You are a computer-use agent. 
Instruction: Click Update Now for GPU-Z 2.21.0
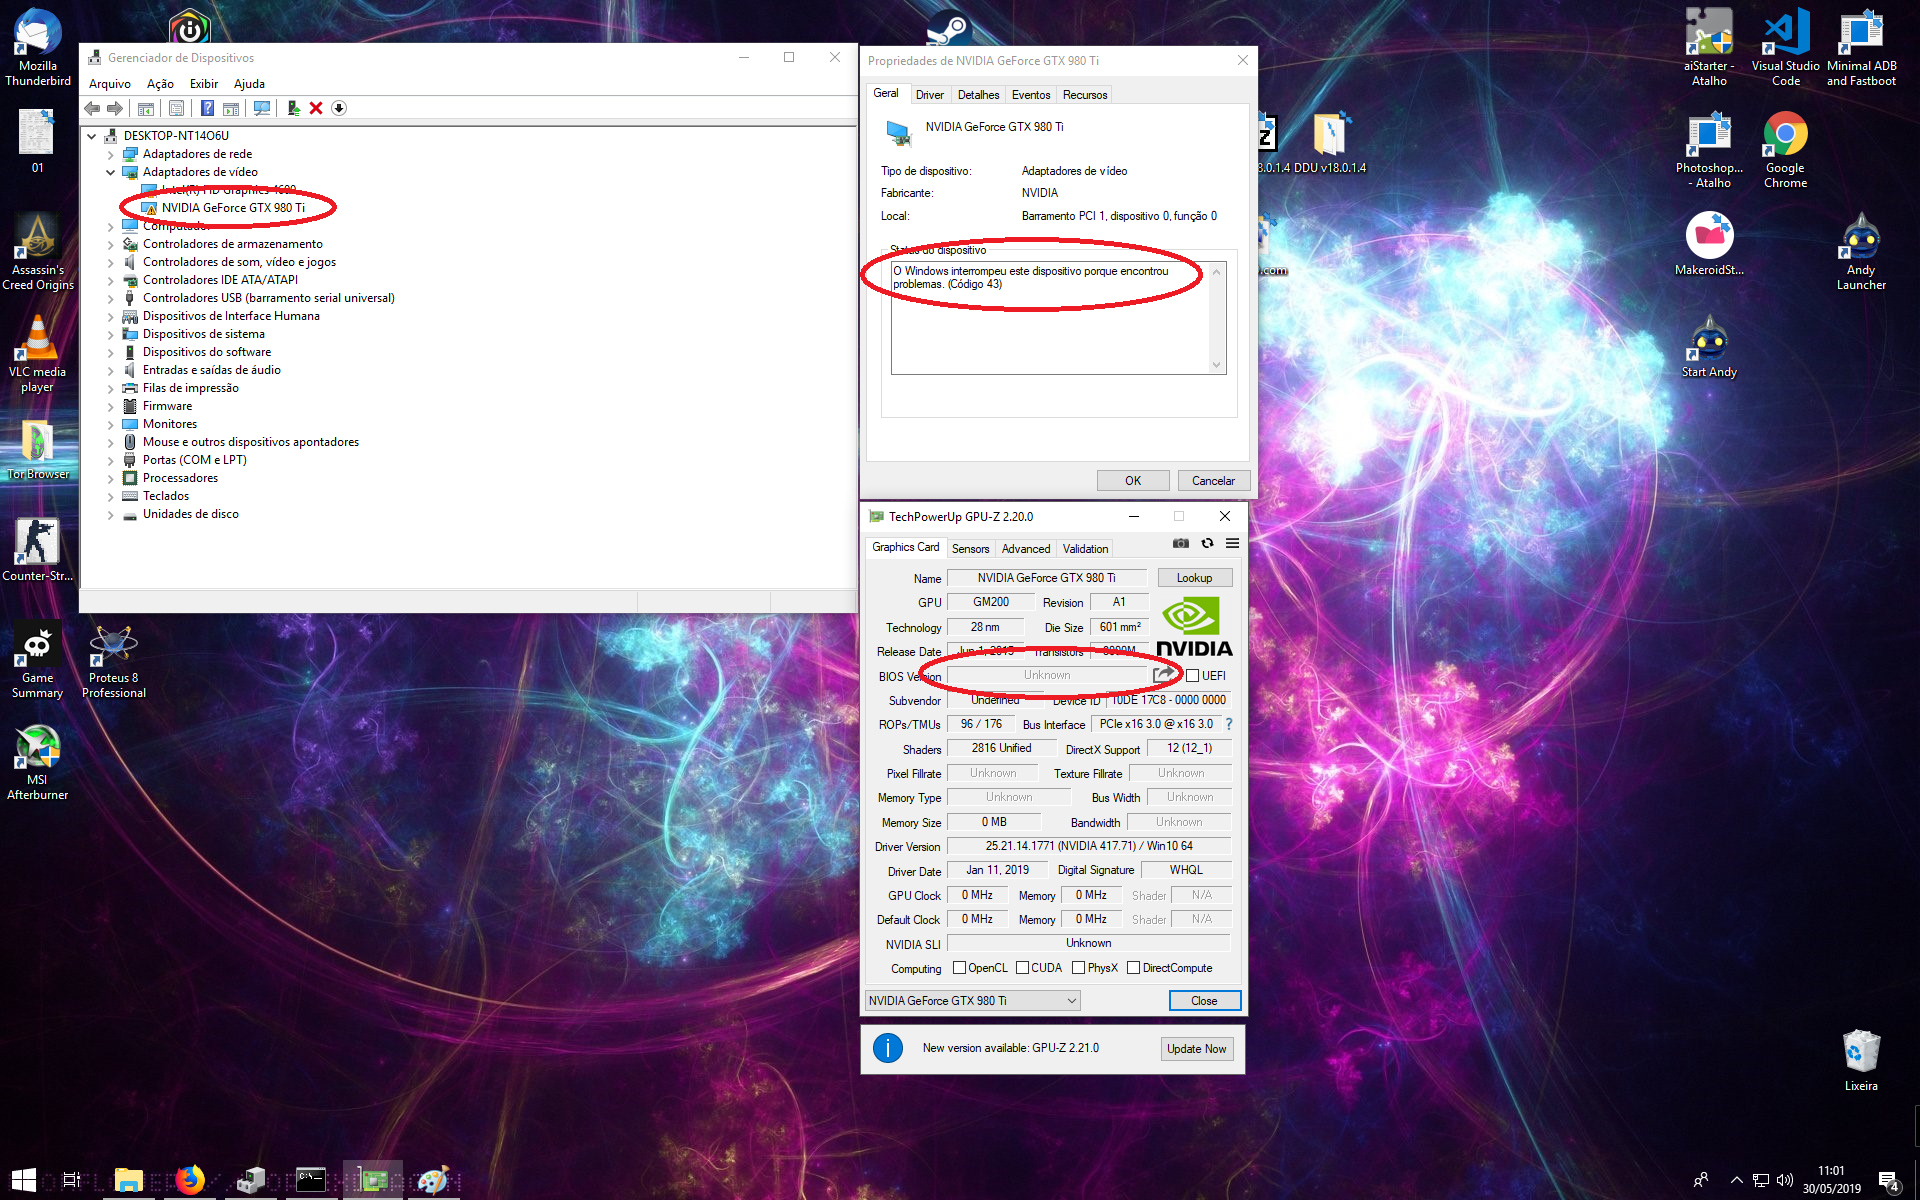point(1196,1049)
